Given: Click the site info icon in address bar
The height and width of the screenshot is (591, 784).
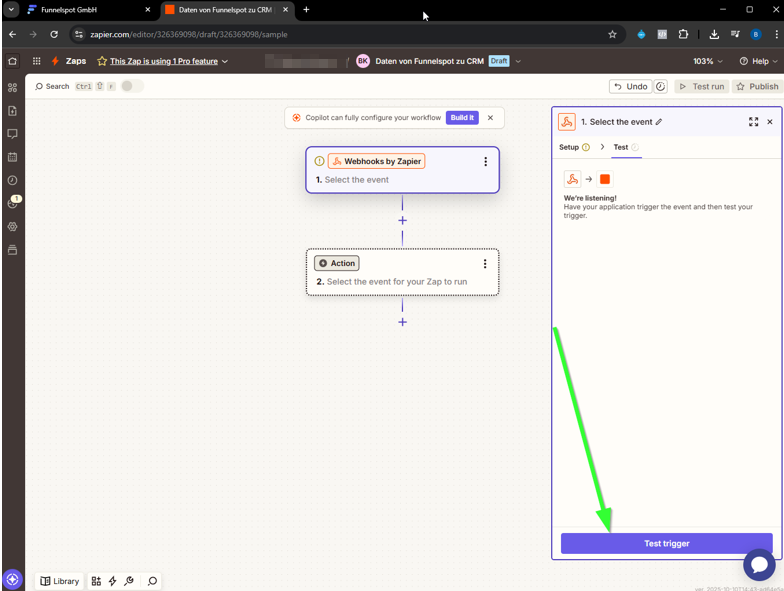Looking at the screenshot, I should click(x=78, y=34).
